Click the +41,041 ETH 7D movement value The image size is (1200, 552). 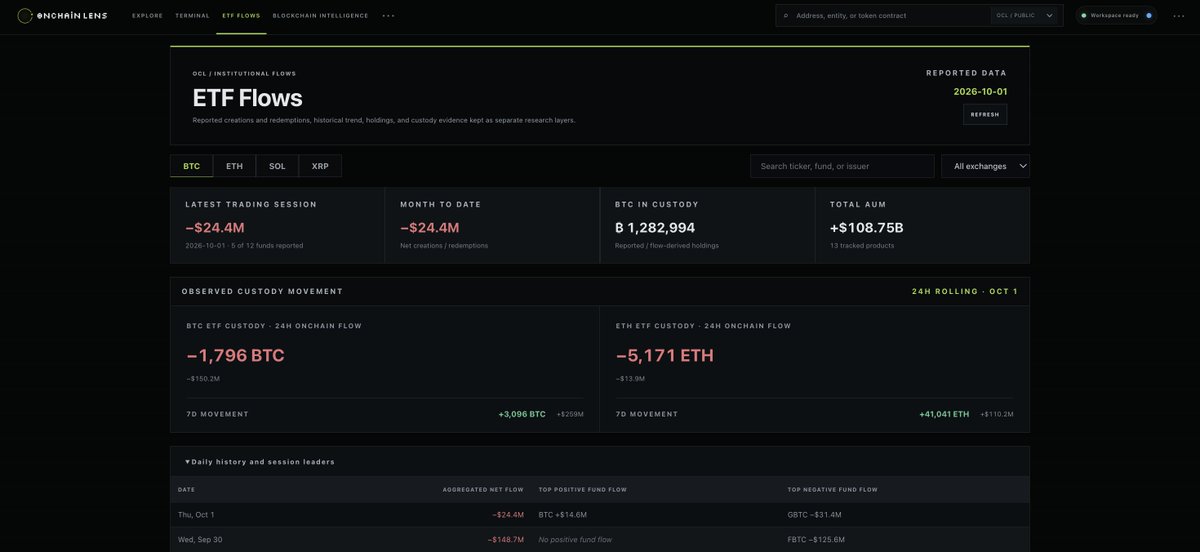[944, 414]
